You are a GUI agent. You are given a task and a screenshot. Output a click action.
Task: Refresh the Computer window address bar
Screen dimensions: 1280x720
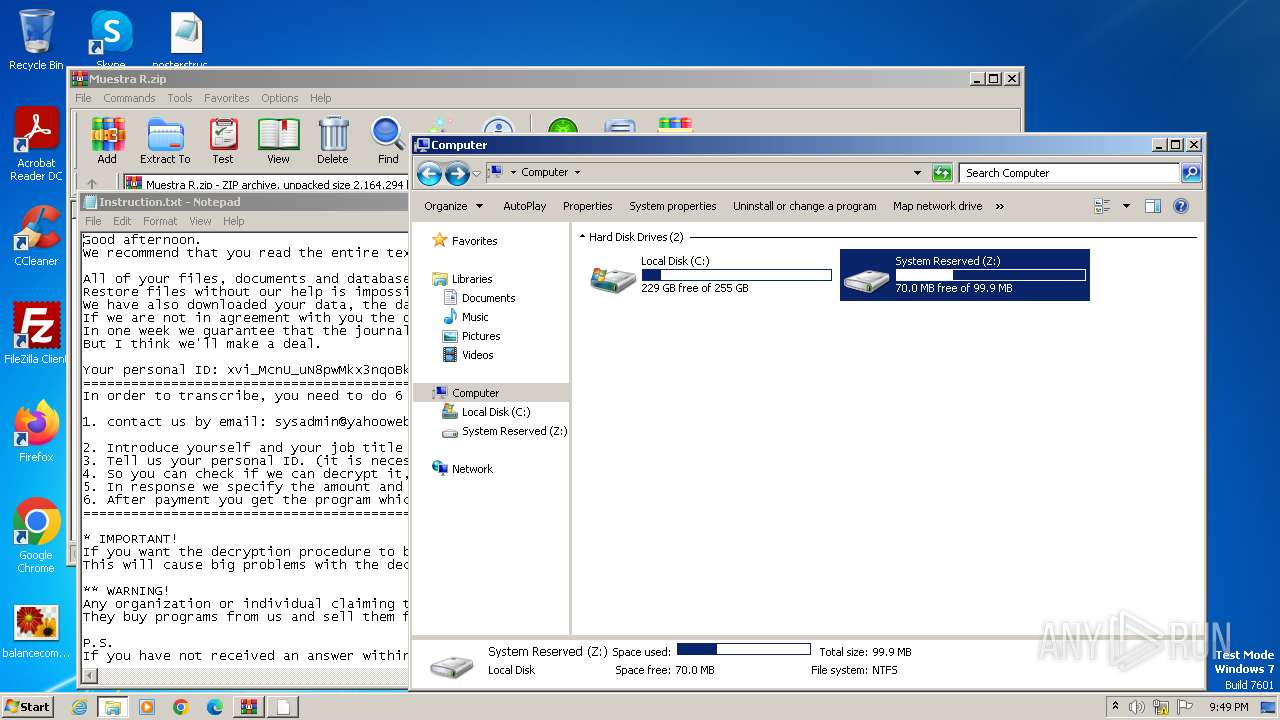coord(942,173)
